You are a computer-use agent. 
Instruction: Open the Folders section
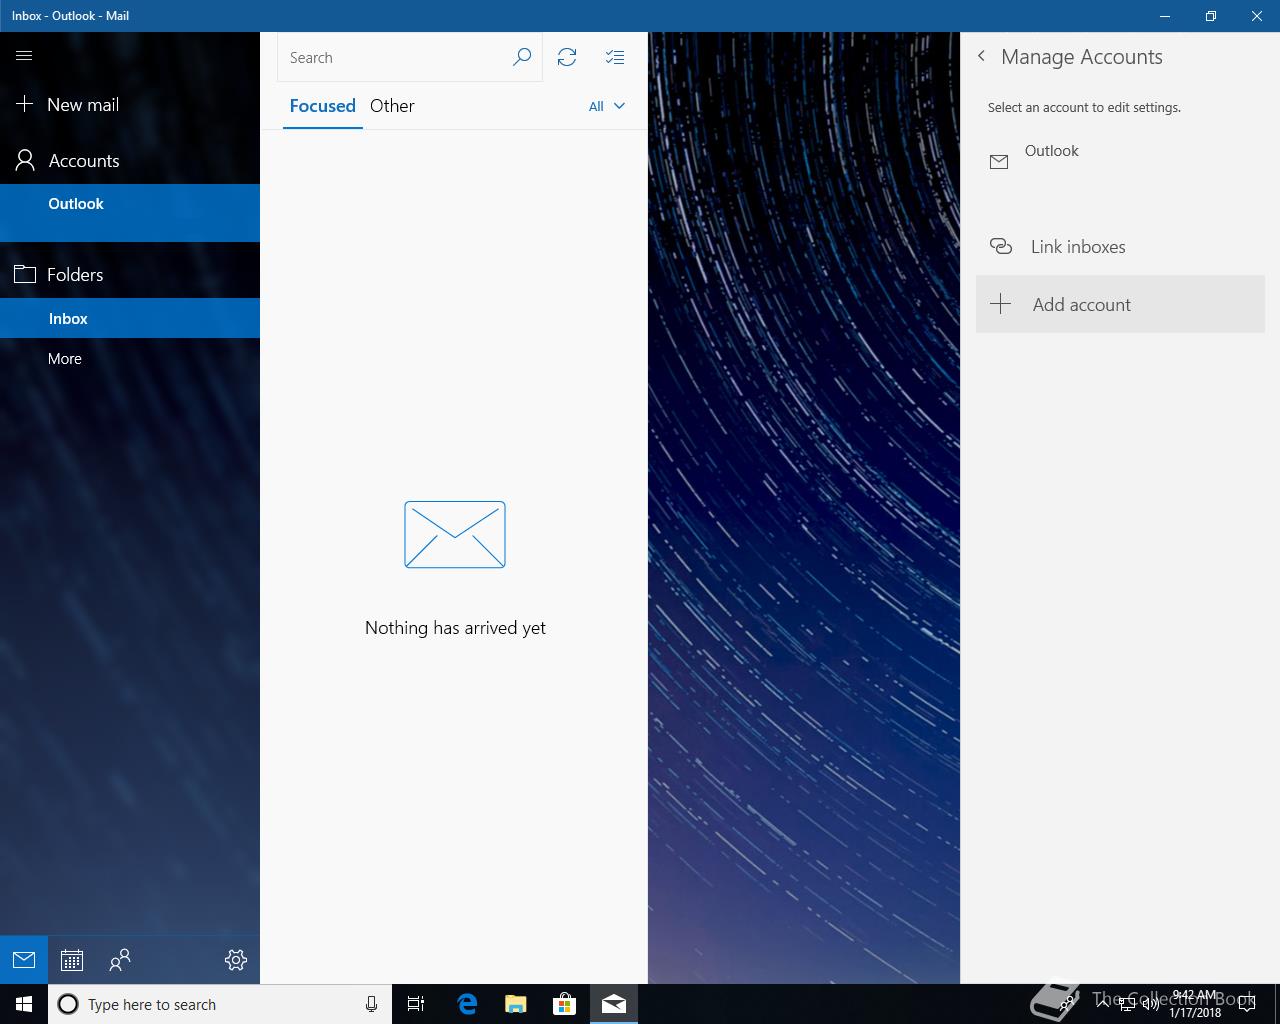pyautogui.click(x=75, y=275)
